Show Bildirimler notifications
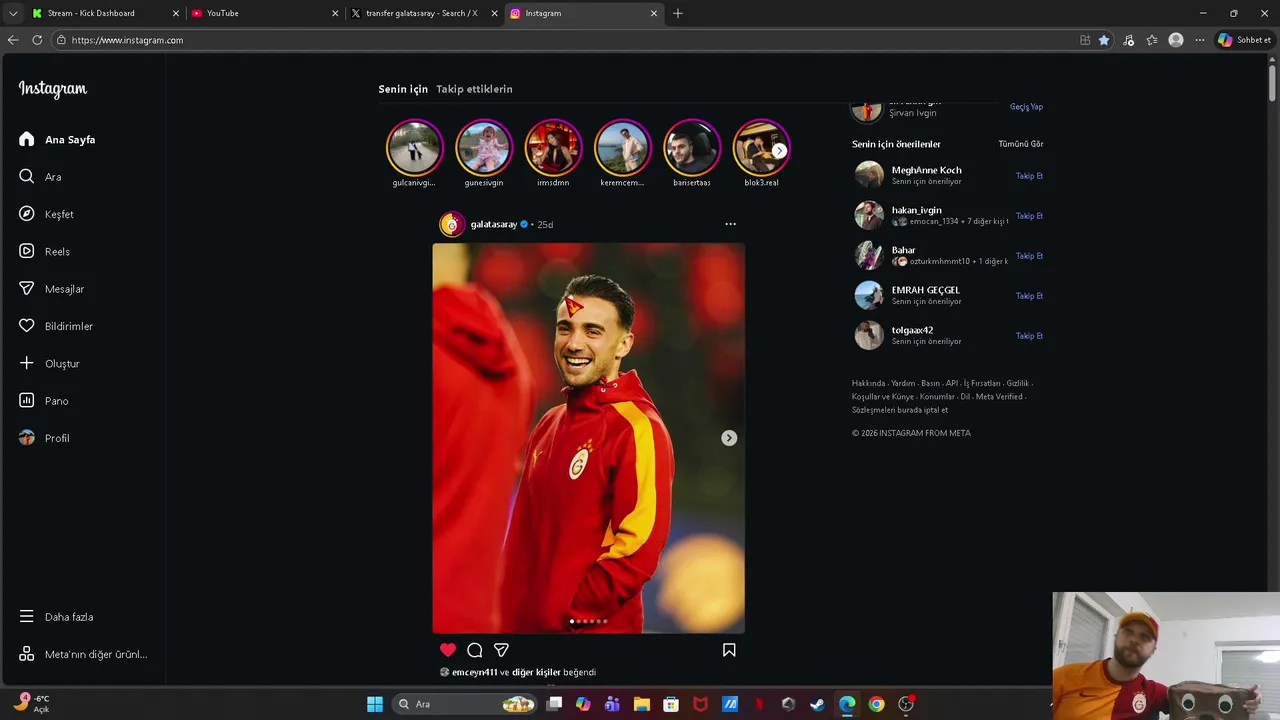The image size is (1280, 720). tap(55, 326)
